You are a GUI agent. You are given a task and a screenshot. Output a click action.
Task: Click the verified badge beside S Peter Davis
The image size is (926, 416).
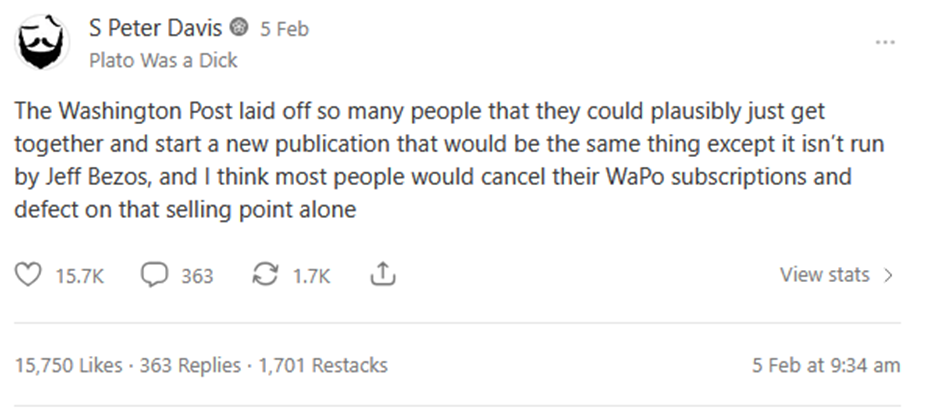coord(239,28)
